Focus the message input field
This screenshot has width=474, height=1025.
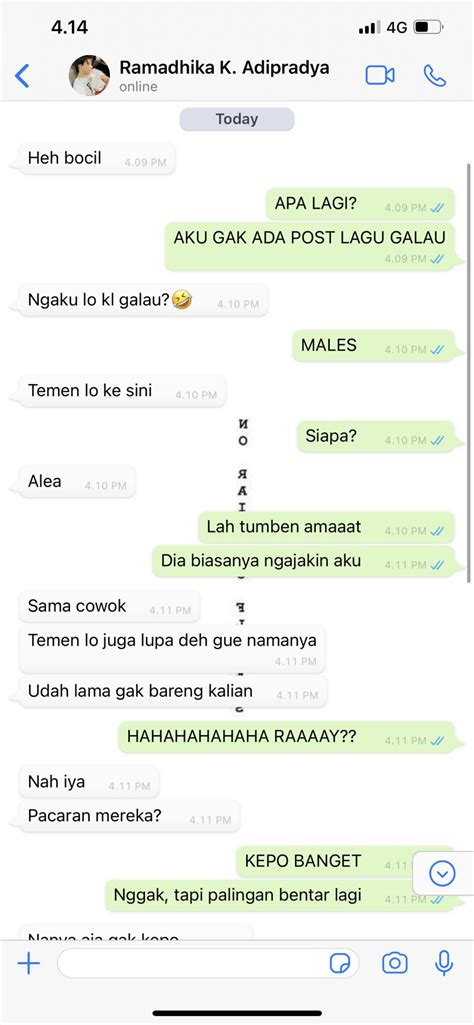[208, 963]
